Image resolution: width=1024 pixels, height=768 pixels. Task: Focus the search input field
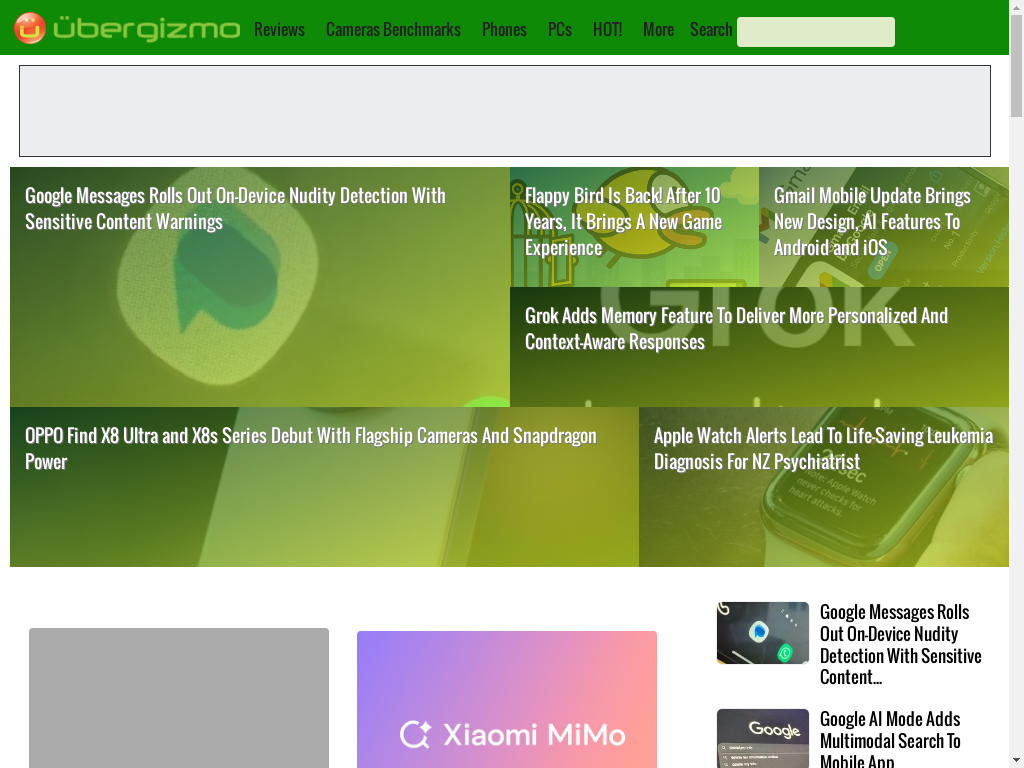point(816,32)
